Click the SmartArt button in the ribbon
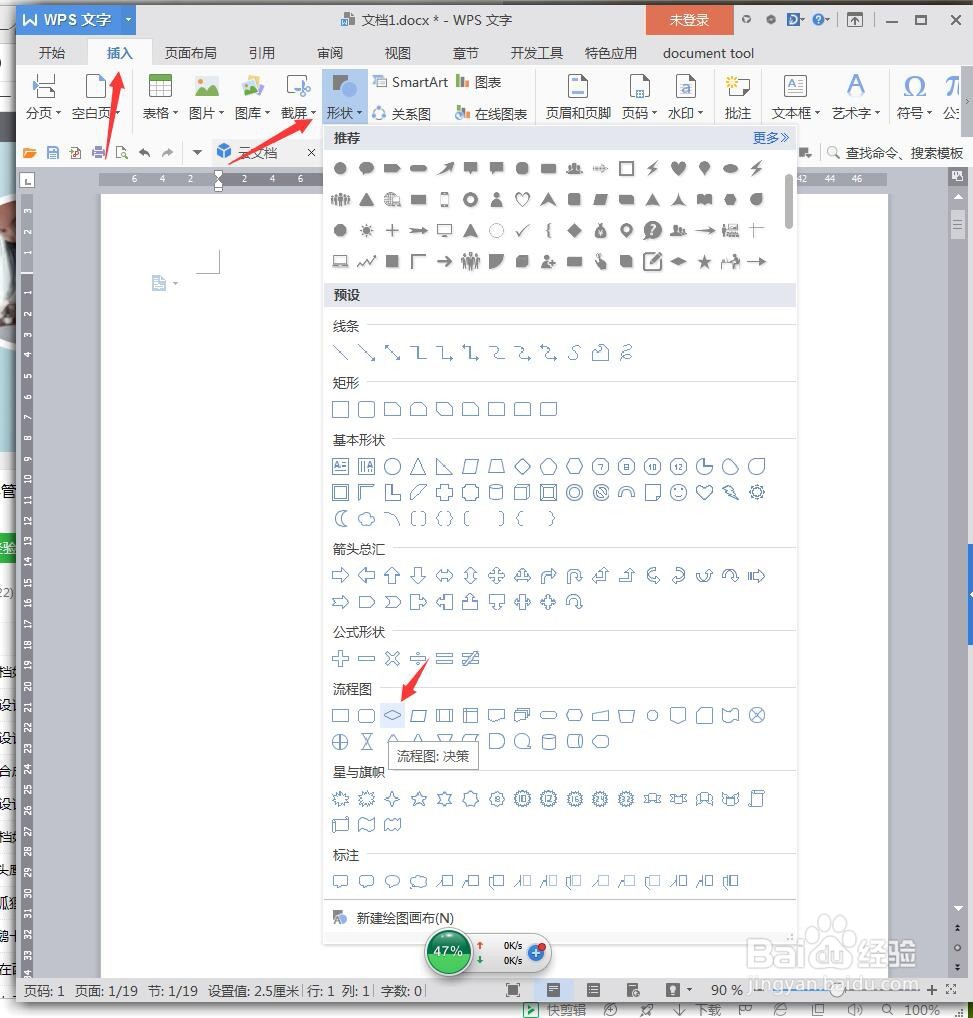Viewport: 973px width, 1018px height. [x=411, y=82]
